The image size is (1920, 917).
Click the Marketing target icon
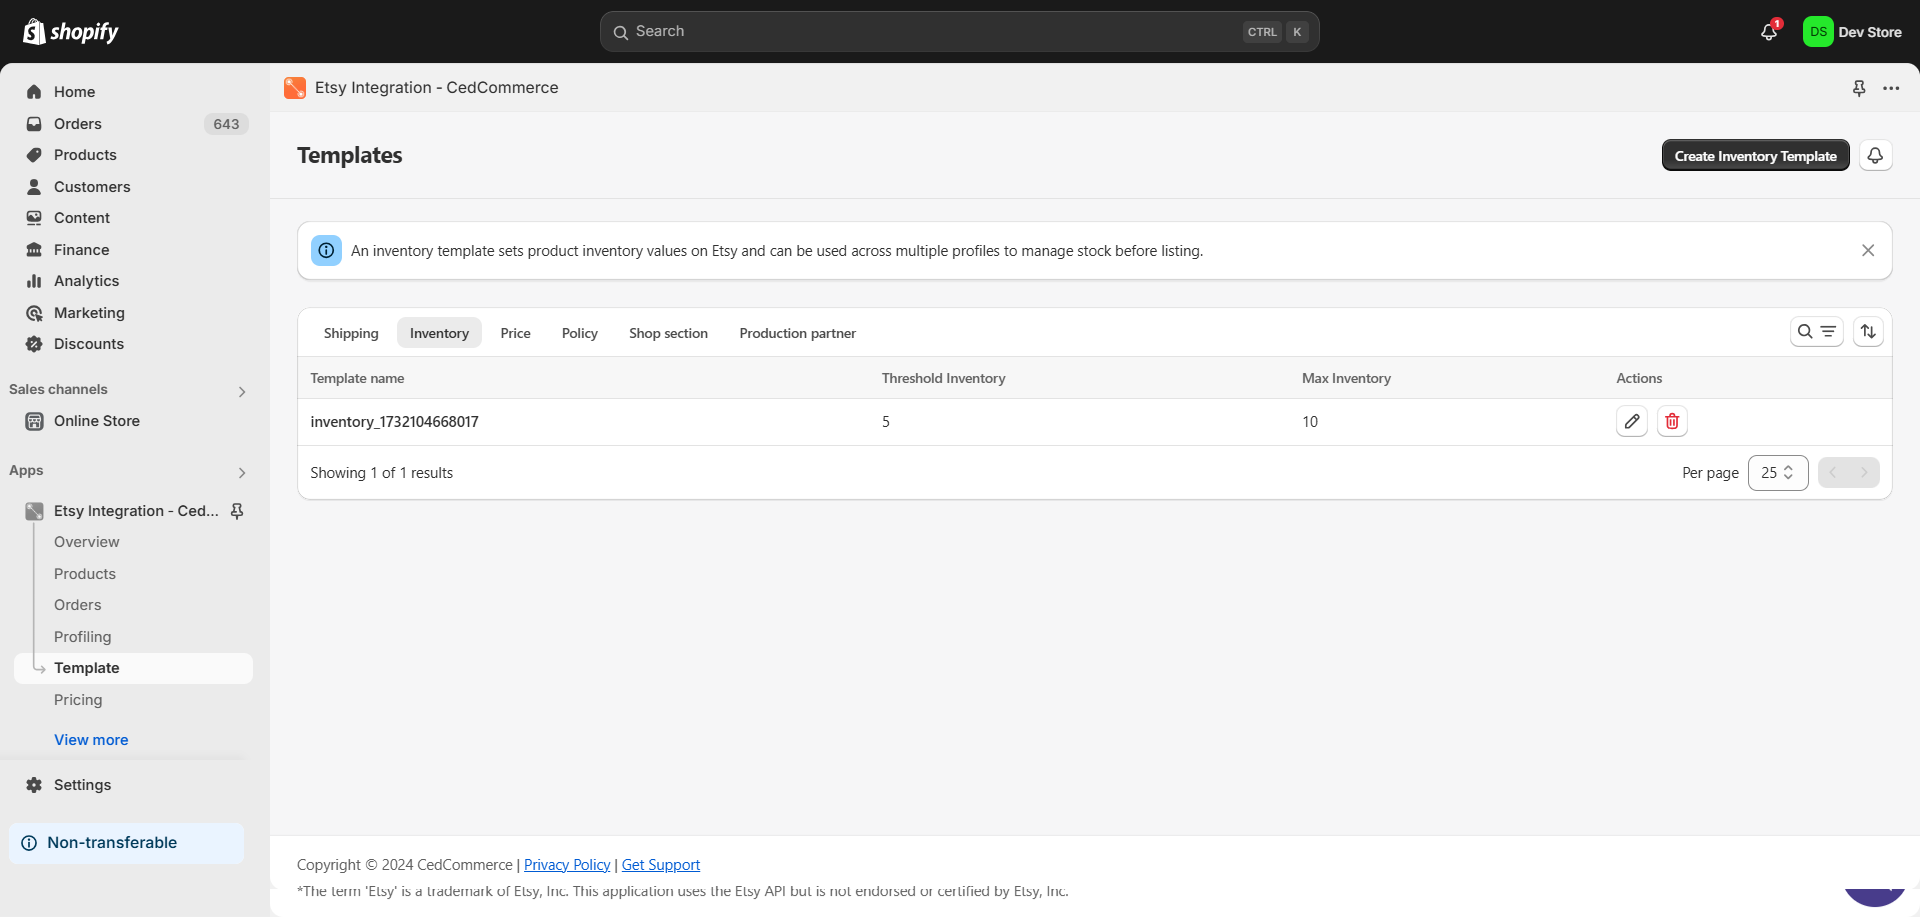(34, 313)
